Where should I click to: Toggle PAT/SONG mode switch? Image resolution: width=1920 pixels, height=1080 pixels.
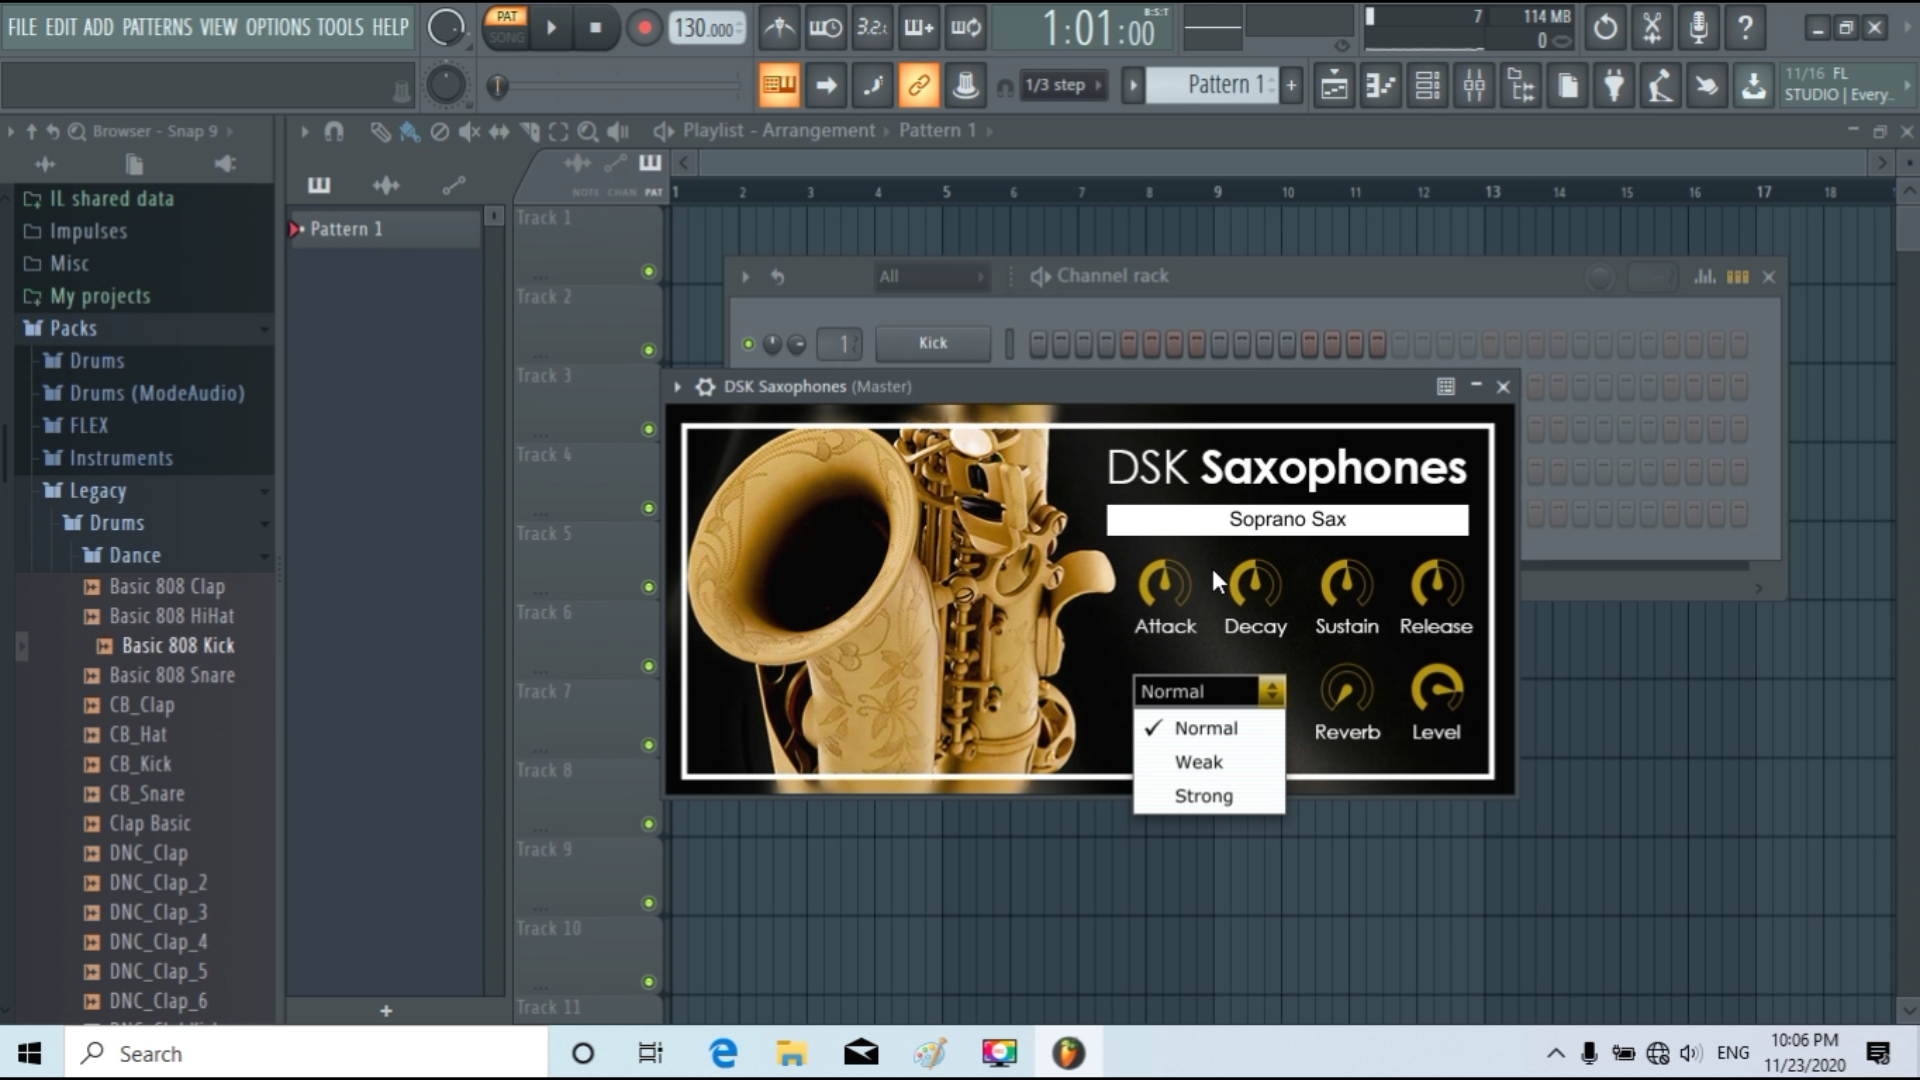tap(507, 27)
